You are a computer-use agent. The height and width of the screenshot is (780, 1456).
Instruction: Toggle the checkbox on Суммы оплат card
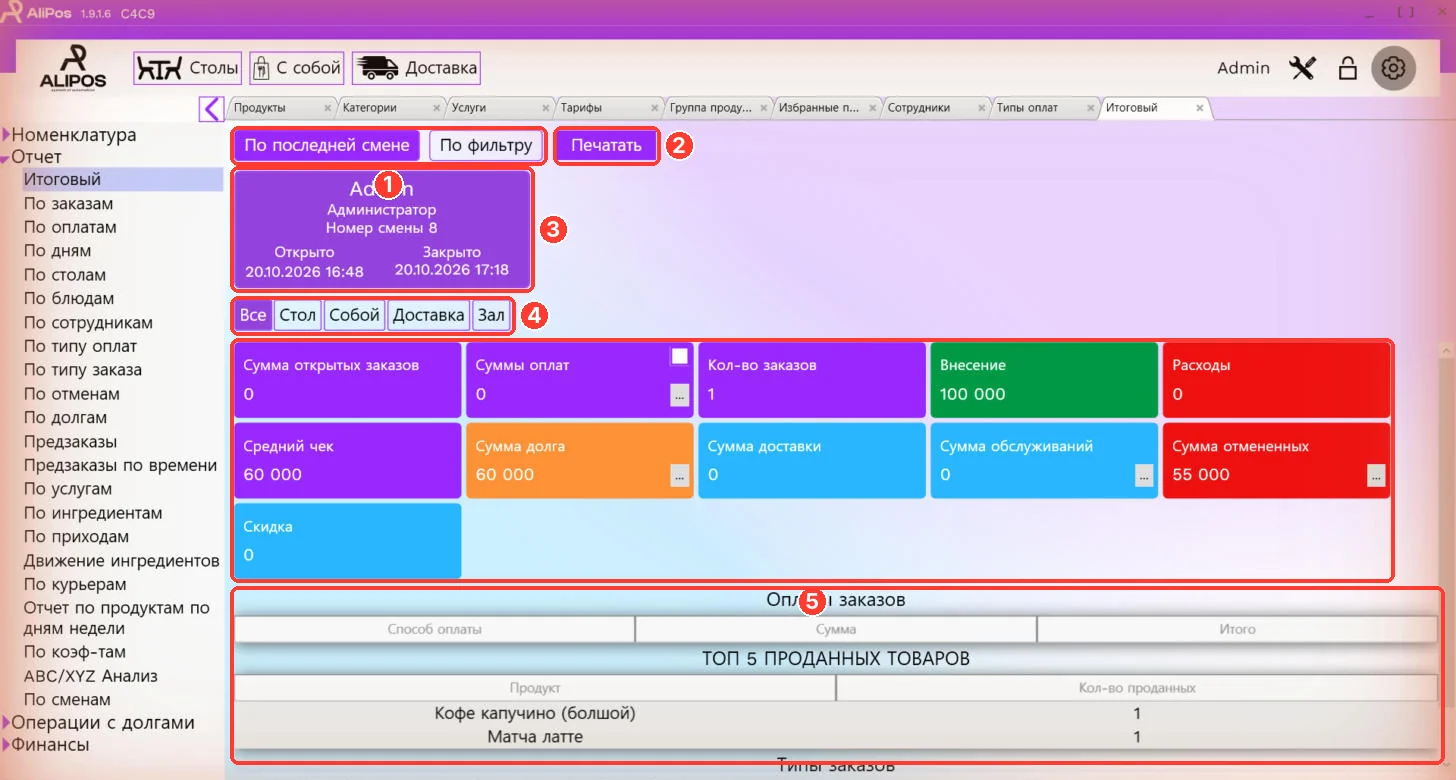pos(680,356)
